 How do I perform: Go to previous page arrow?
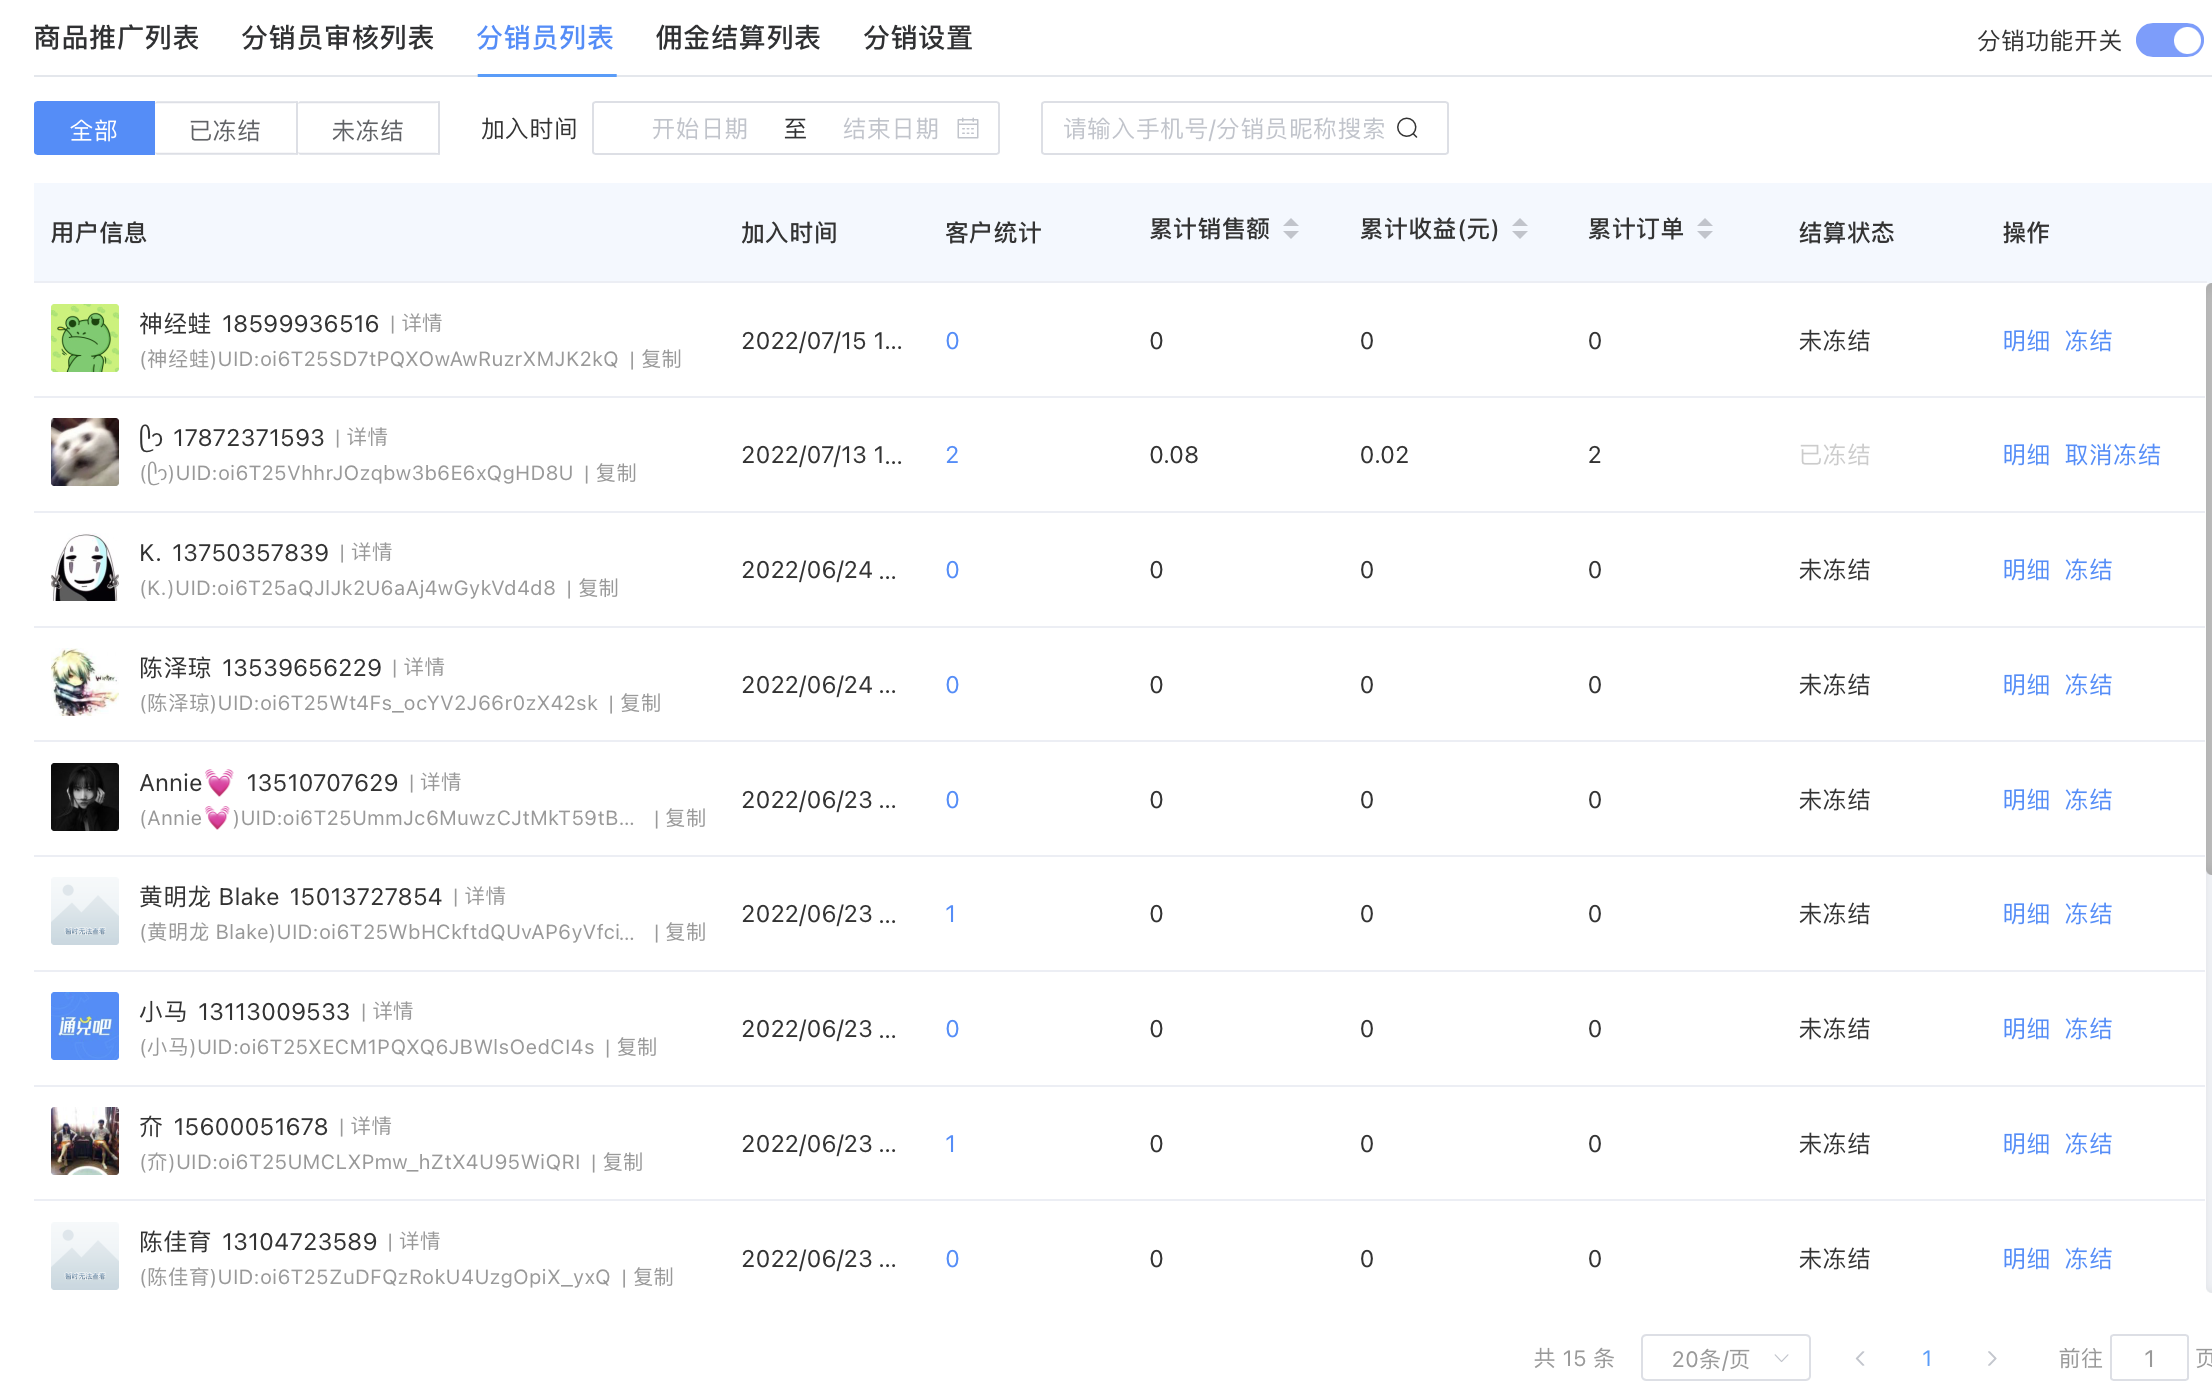pyautogui.click(x=1860, y=1358)
